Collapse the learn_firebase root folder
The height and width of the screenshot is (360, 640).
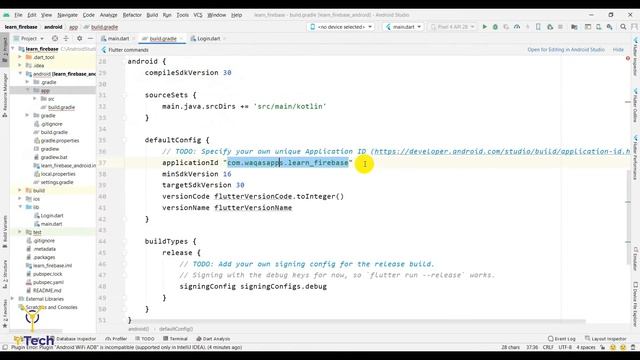(x=13, y=49)
